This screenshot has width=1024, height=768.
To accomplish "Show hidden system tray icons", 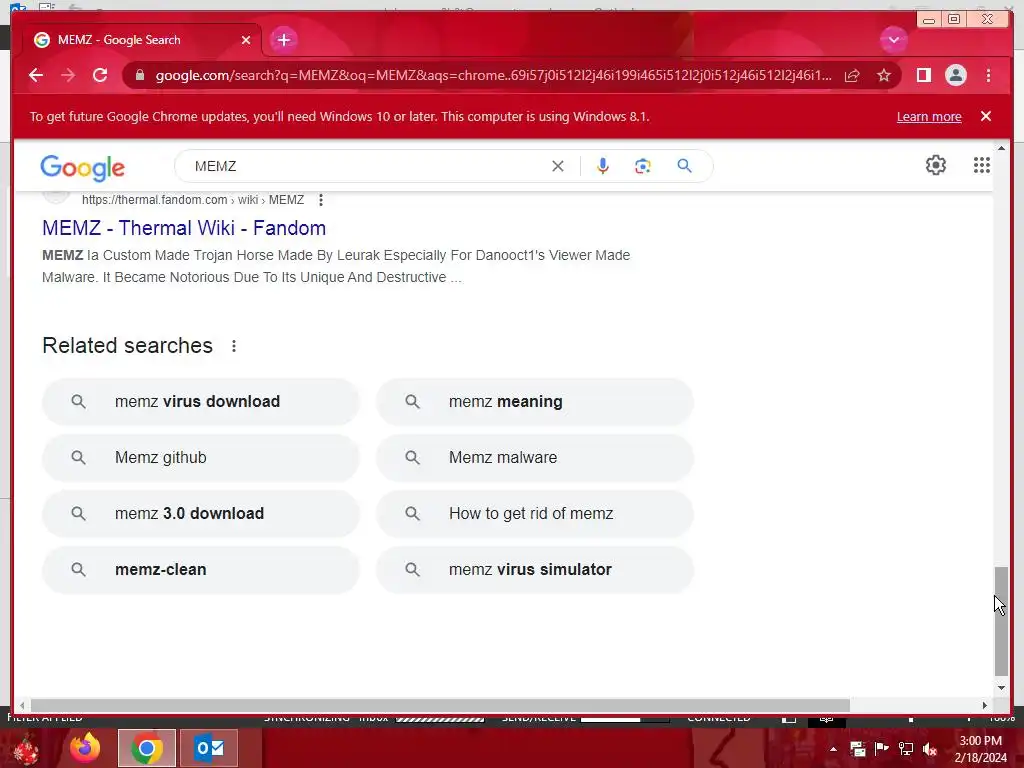I will pos(833,749).
